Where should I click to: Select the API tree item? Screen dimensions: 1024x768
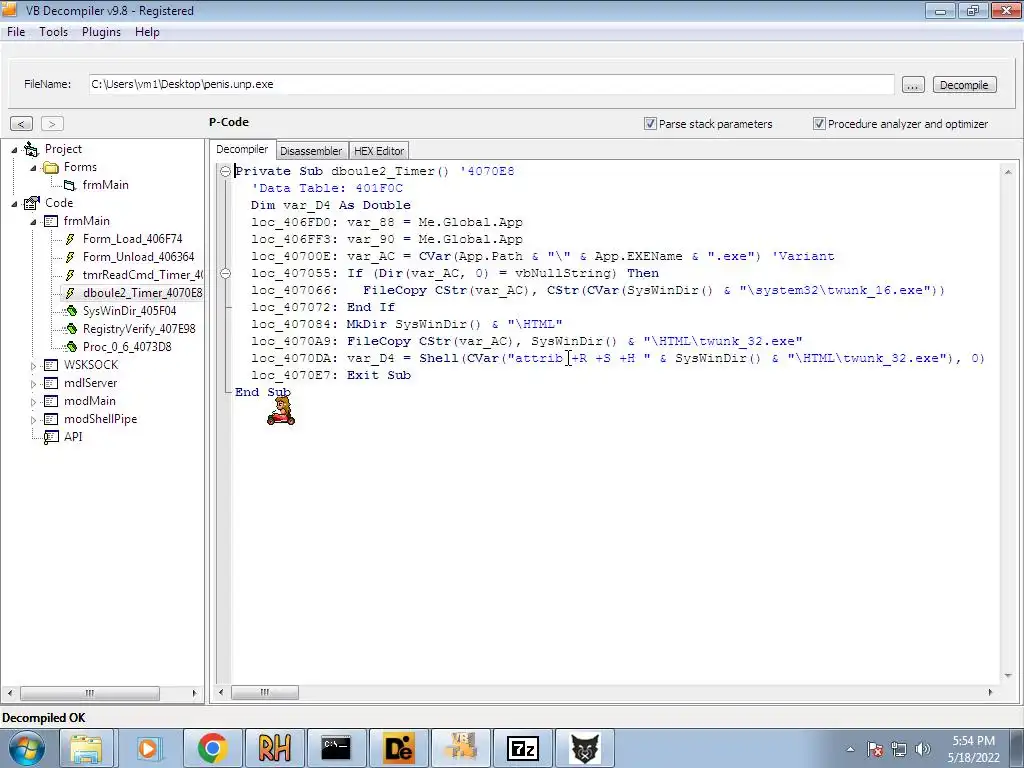tap(72, 437)
